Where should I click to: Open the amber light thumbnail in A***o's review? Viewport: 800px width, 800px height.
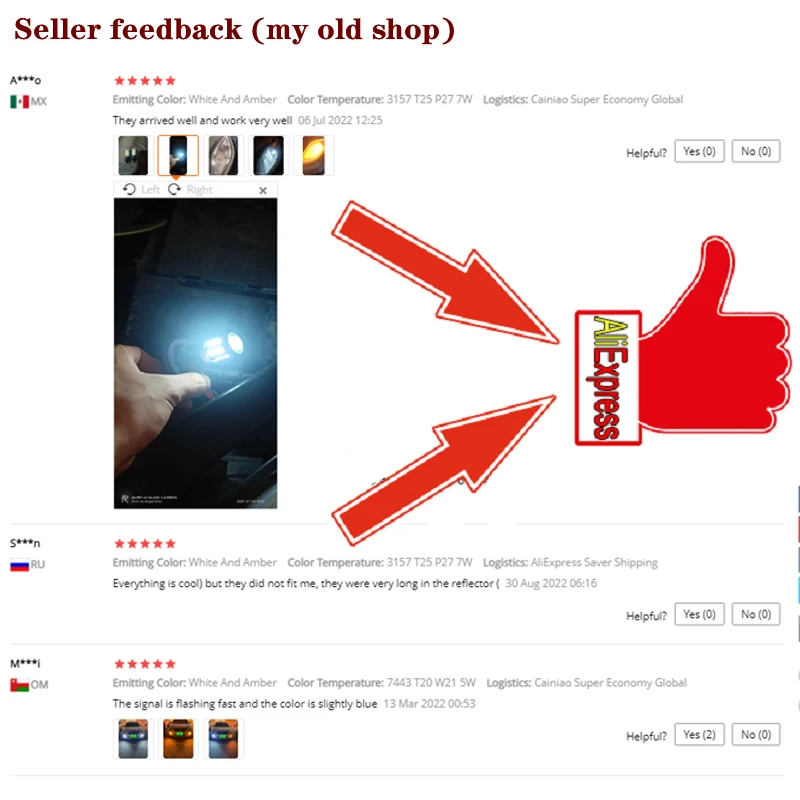click(313, 156)
